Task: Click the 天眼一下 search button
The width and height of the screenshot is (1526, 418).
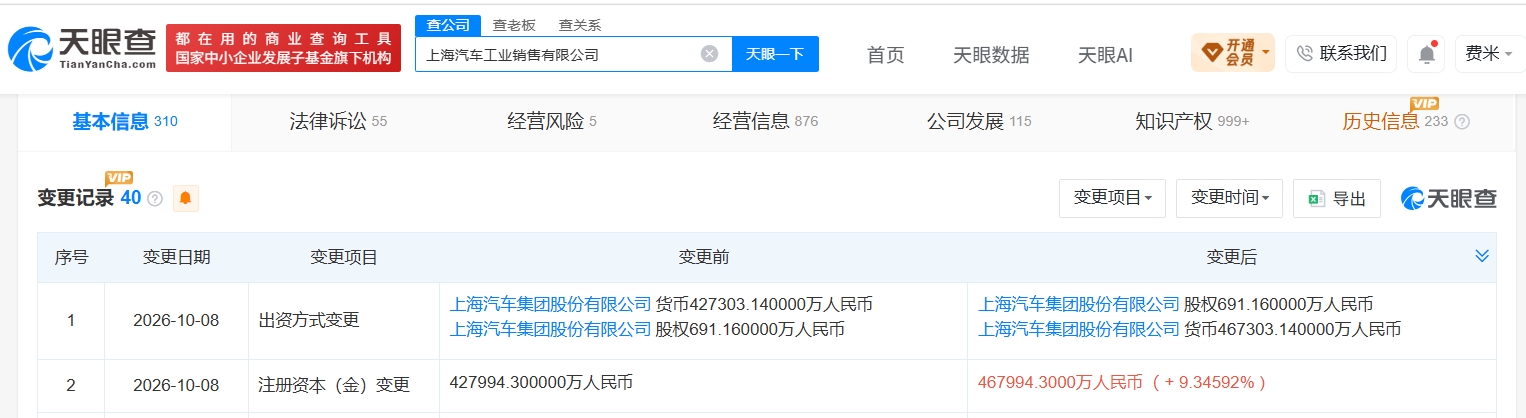Action: (775, 54)
